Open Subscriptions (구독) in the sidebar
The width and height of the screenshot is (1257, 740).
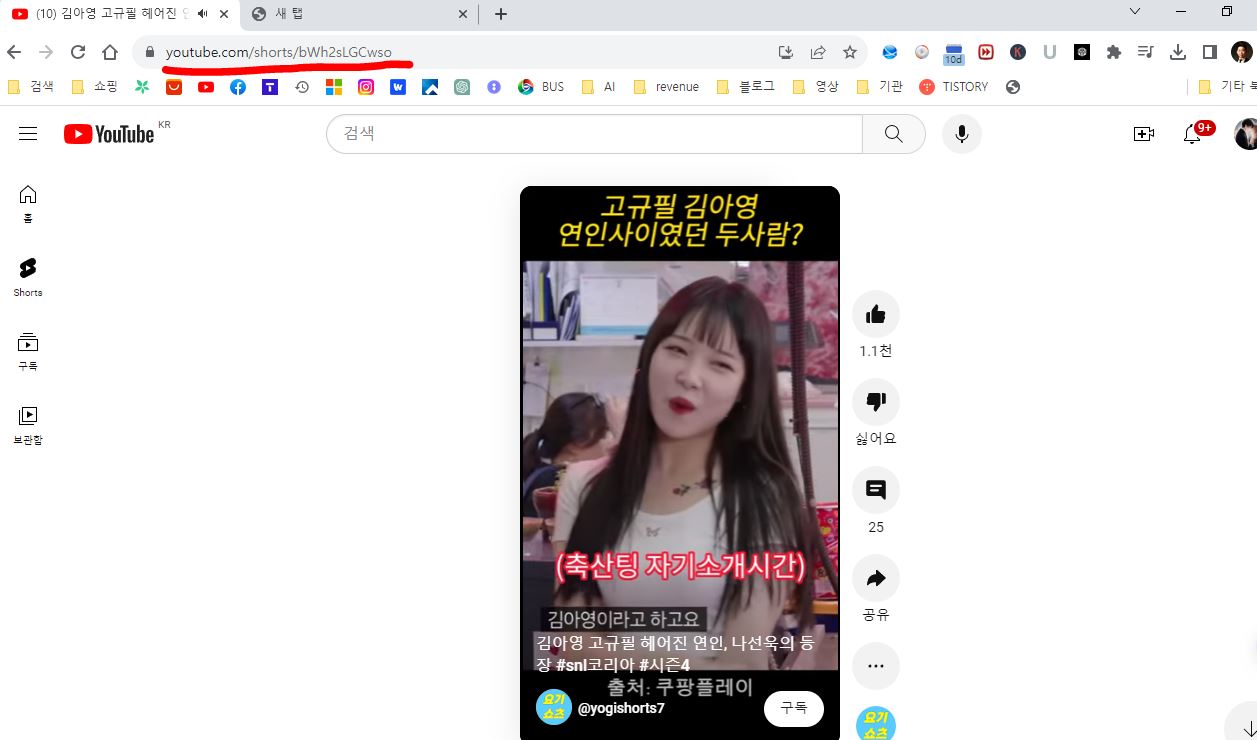pyautogui.click(x=28, y=351)
